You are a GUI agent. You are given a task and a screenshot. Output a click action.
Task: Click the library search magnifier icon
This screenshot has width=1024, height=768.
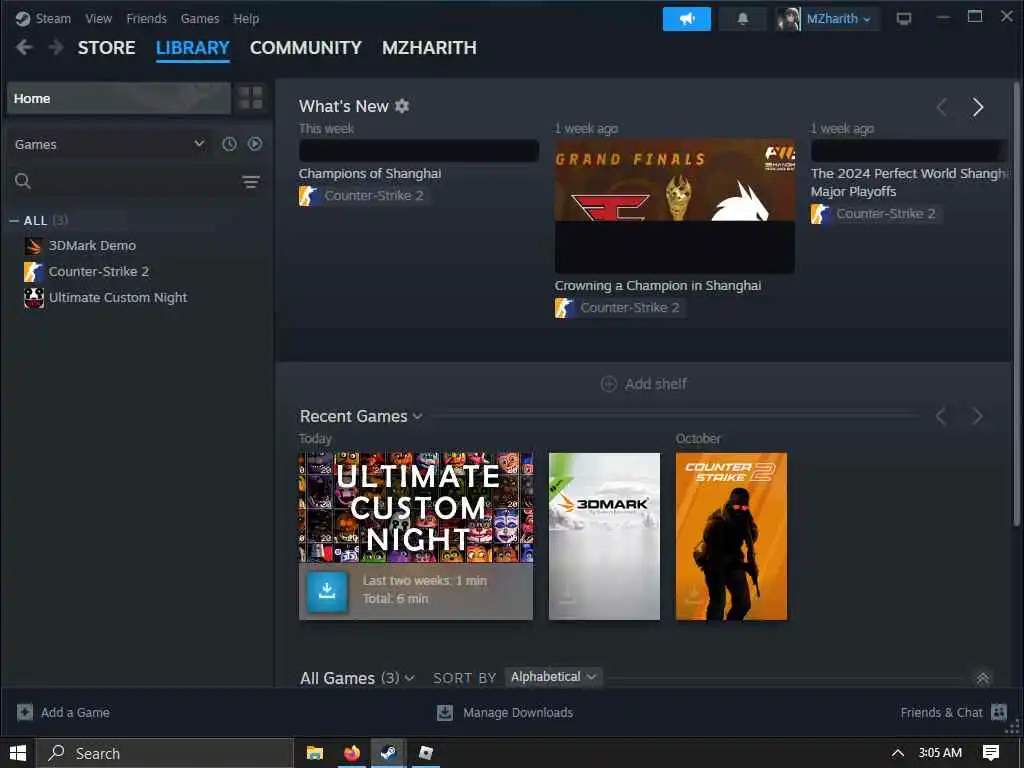pyautogui.click(x=23, y=181)
